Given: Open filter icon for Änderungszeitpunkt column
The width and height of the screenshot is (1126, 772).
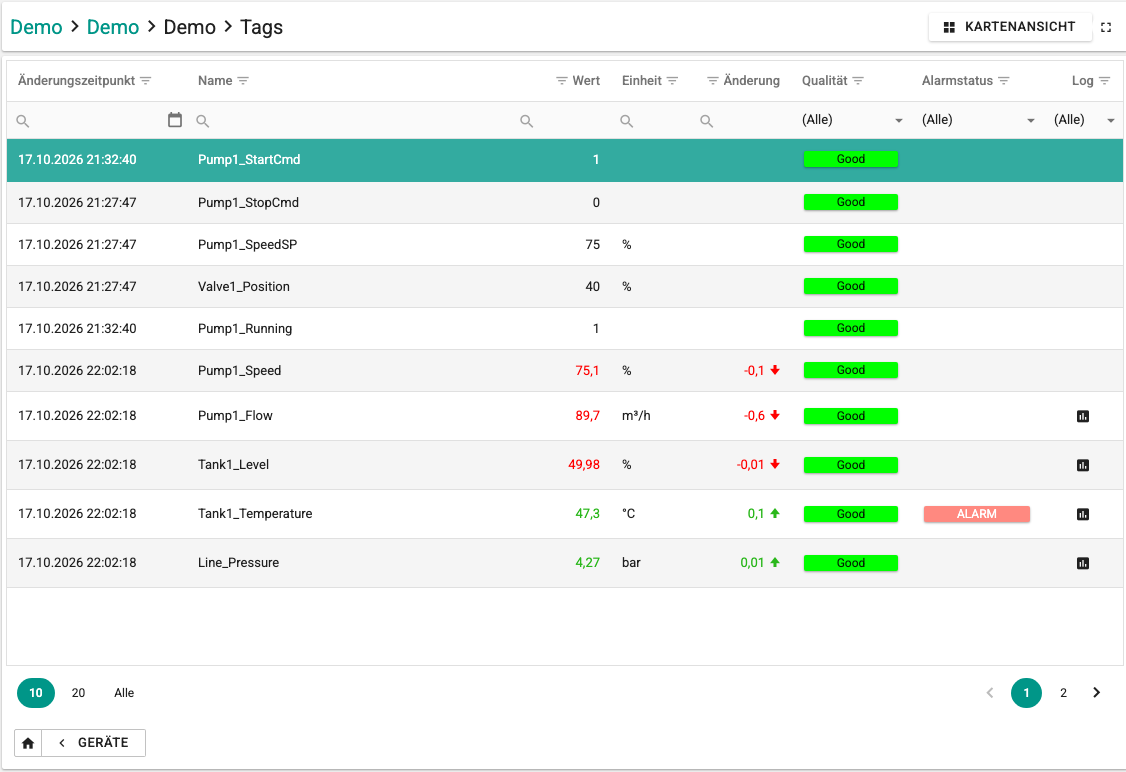Looking at the screenshot, I should tap(146, 80).
